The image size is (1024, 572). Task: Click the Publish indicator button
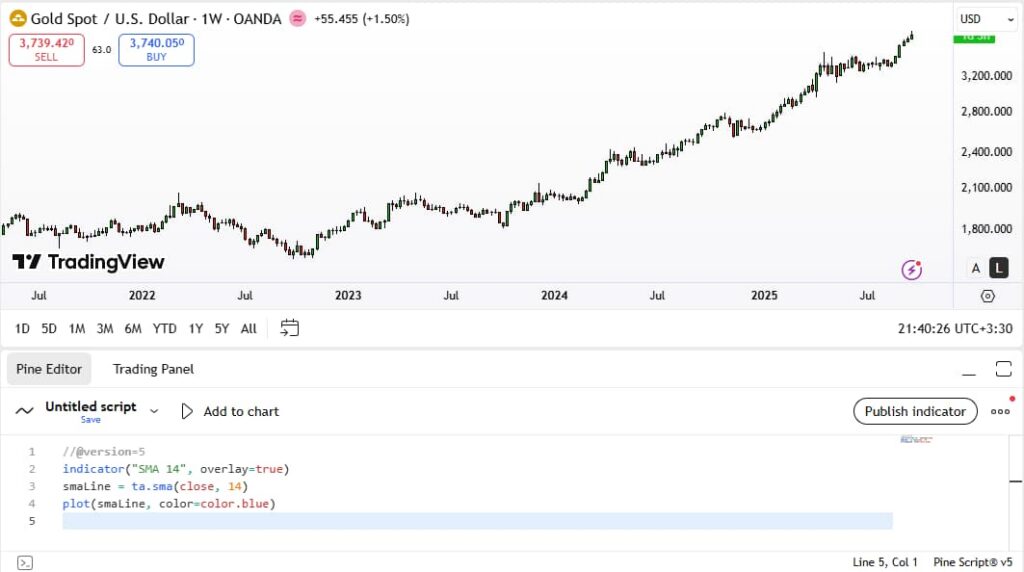pyautogui.click(x=915, y=411)
